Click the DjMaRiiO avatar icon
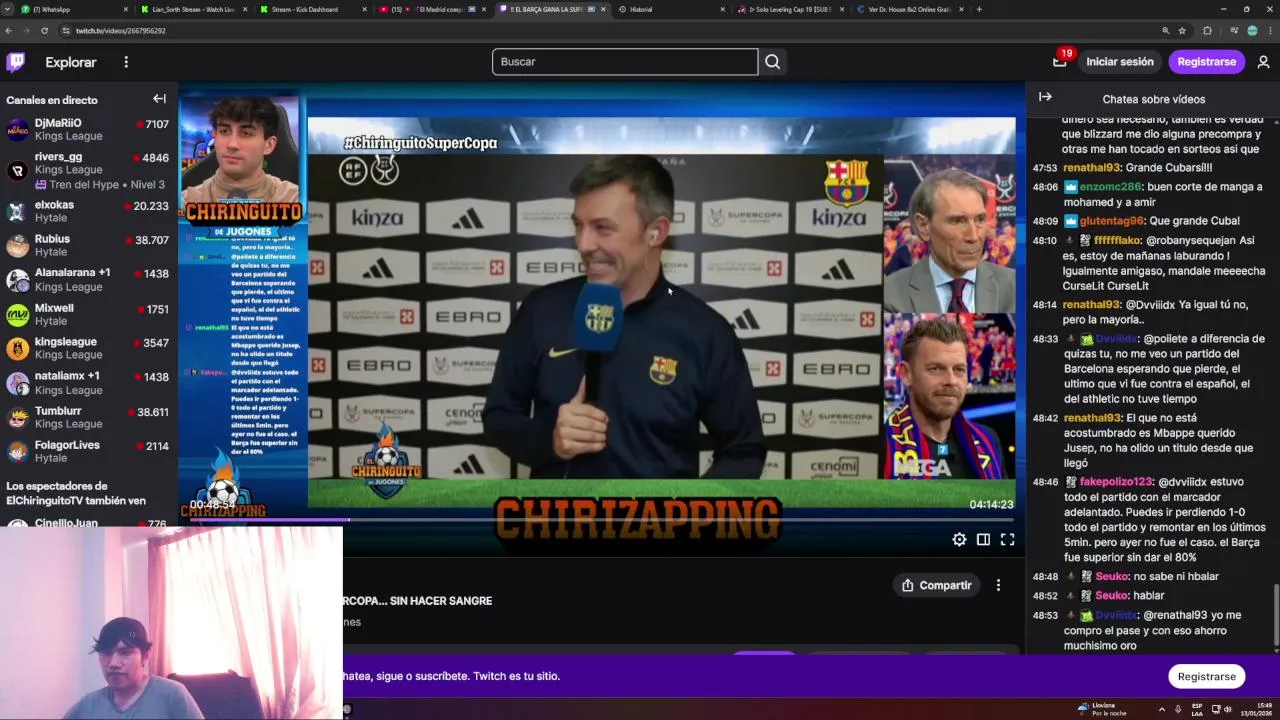Screen dimensions: 1280x720 tap(18, 130)
